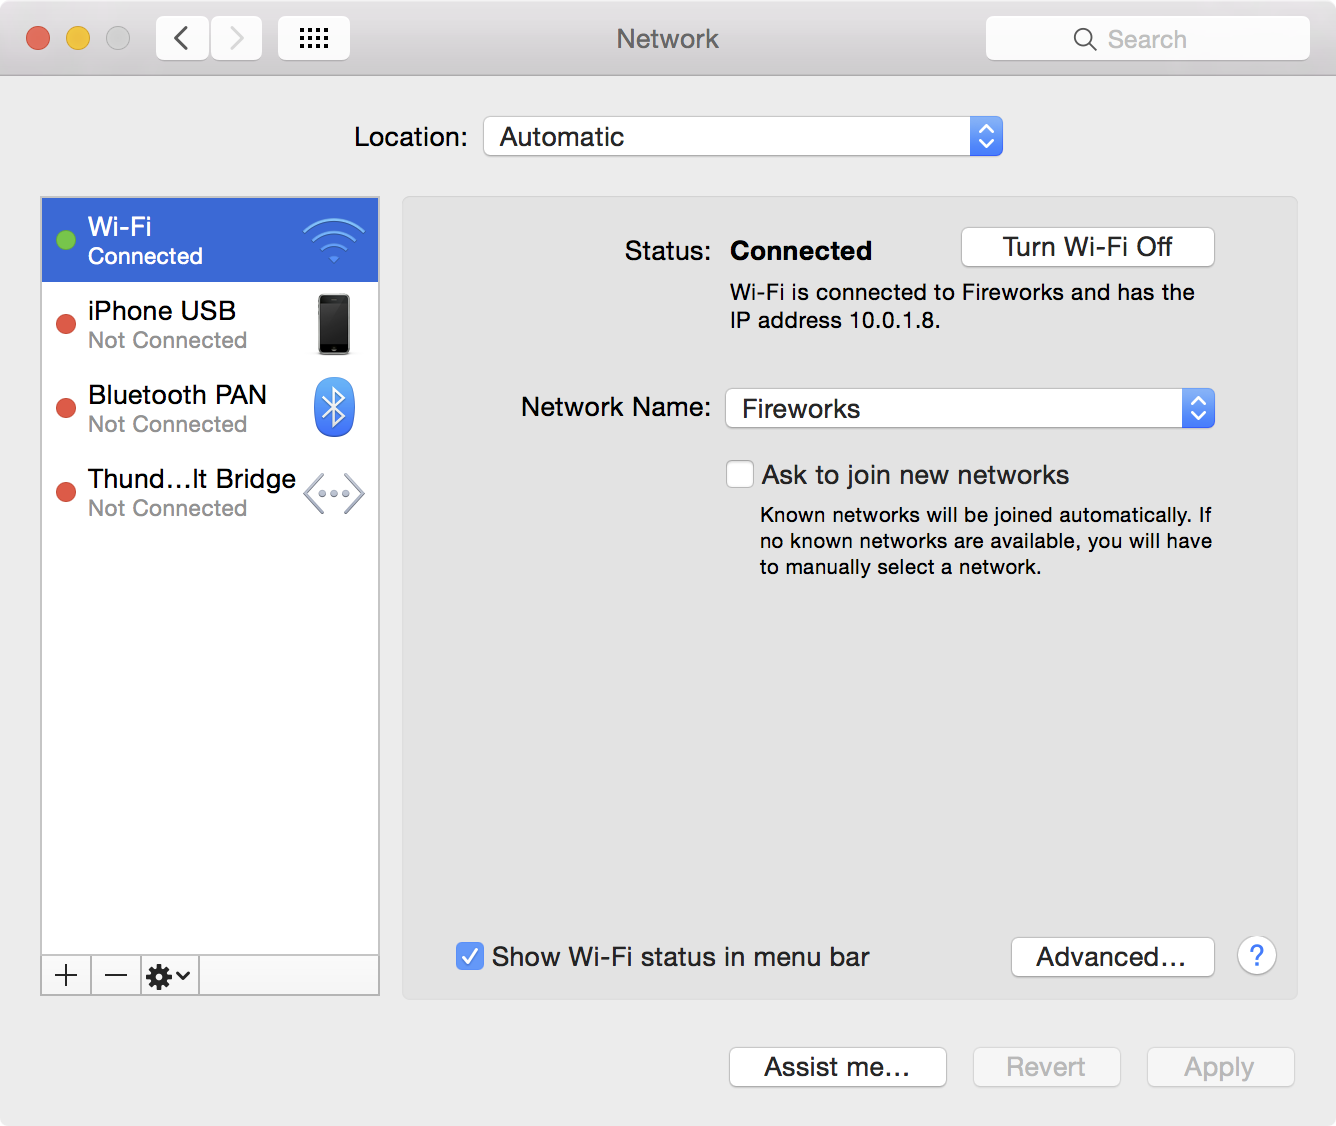The height and width of the screenshot is (1126, 1336).
Task: Click the Connected status text
Action: (801, 250)
